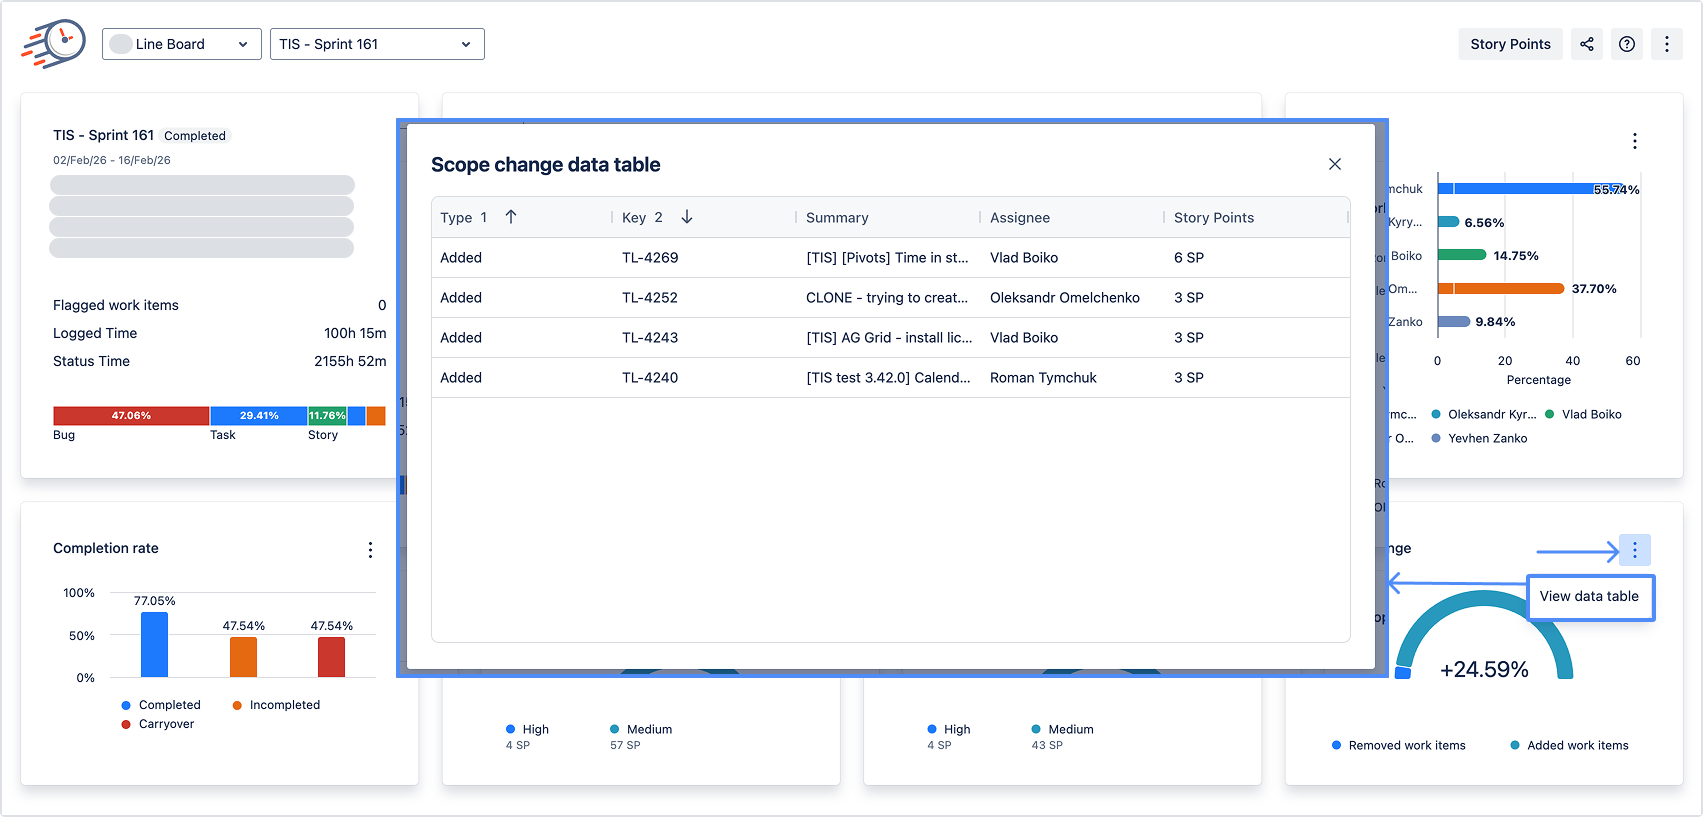
Task: Click issue key TL-4252
Action: click(x=650, y=298)
